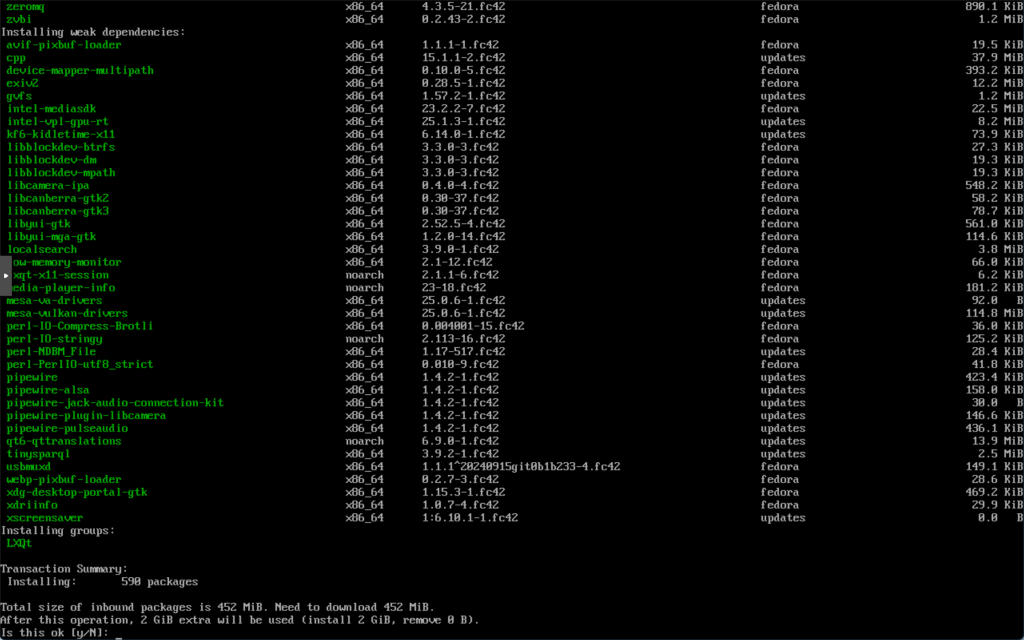Image resolution: width=1024 pixels, height=640 pixels.
Task: Select the version '4.3.5-21.fc42'
Action: click(x=463, y=7)
